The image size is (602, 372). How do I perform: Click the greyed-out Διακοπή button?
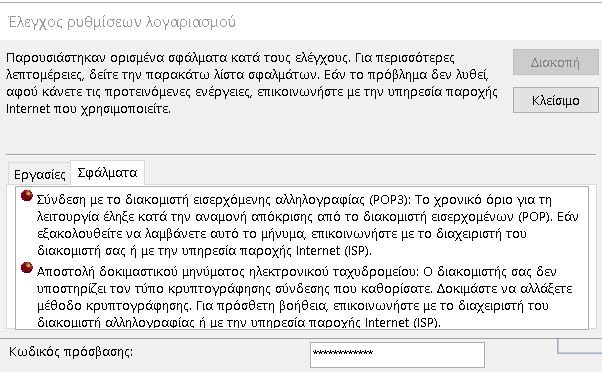[x=556, y=62]
